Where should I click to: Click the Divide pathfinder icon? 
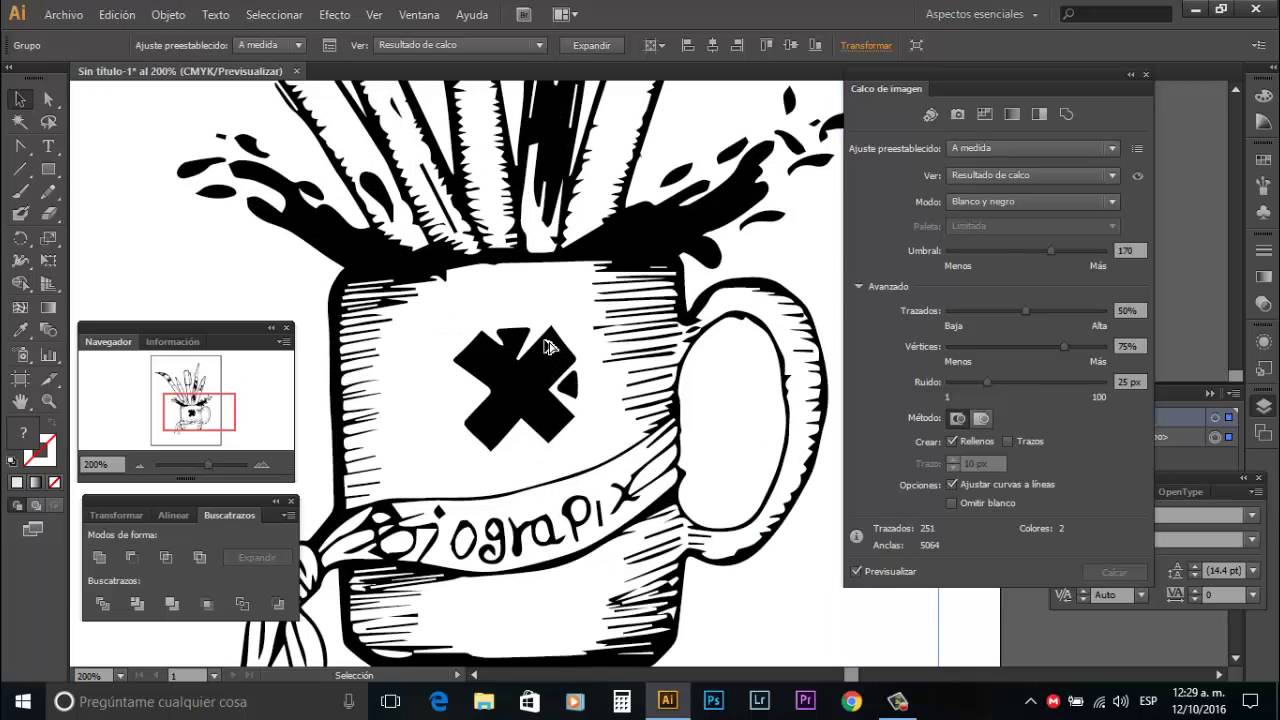click(102, 604)
